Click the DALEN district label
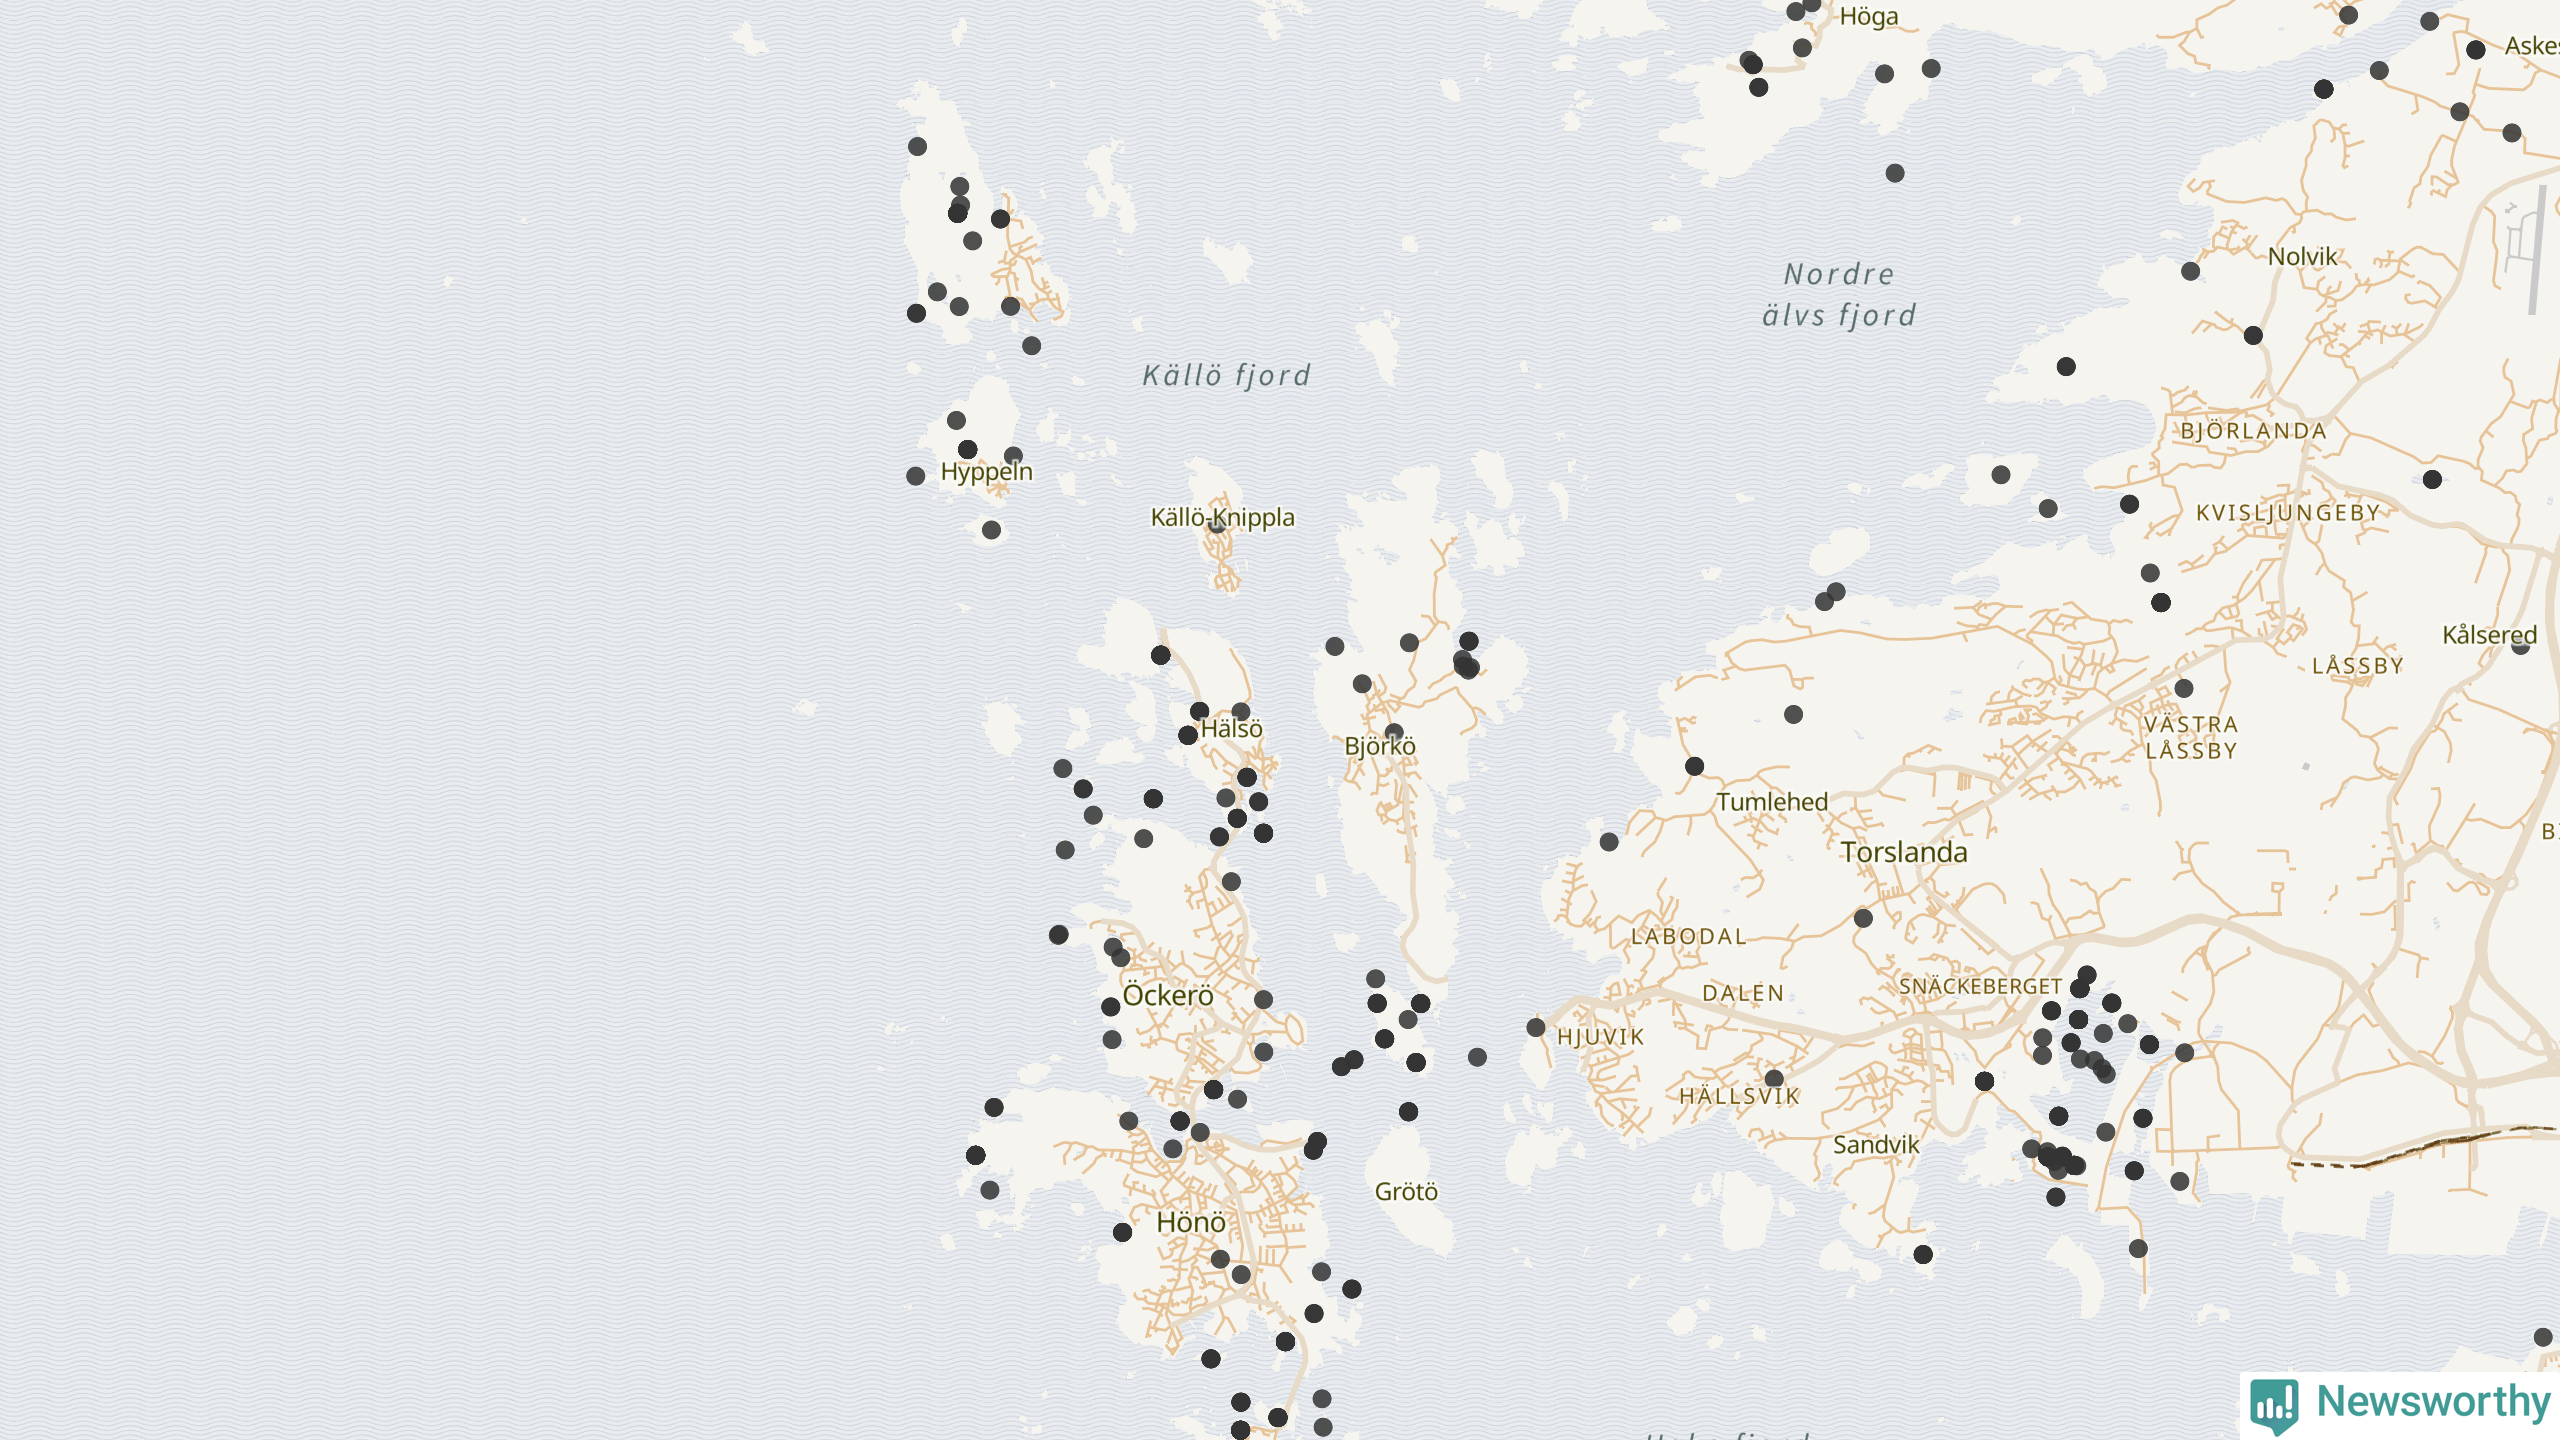This screenshot has width=2560, height=1440. click(1743, 994)
